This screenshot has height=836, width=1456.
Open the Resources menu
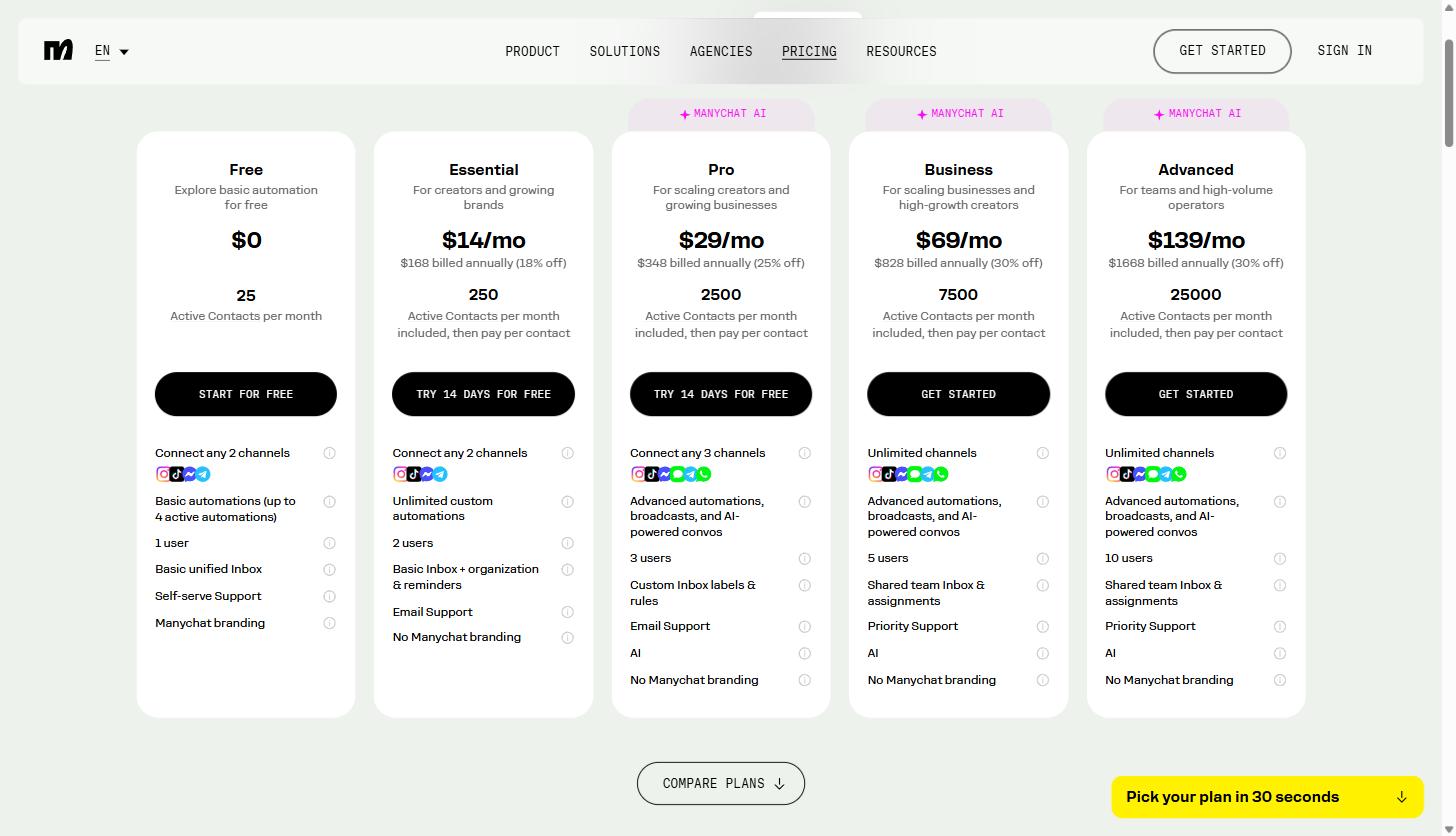(901, 51)
